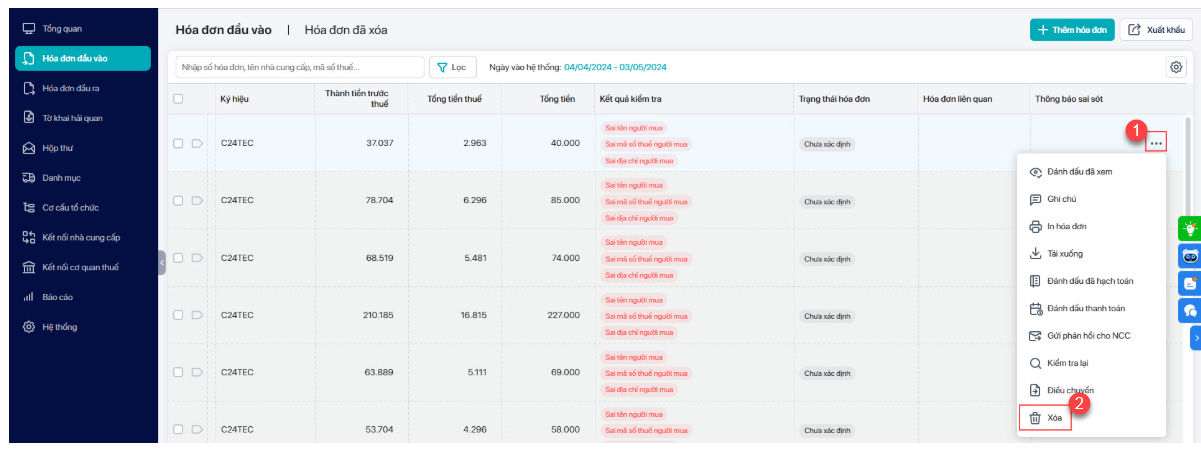Go to Kết nối cơ quan thuế
Image resolution: width=1201 pixels, height=451 pixels.
coord(80,267)
